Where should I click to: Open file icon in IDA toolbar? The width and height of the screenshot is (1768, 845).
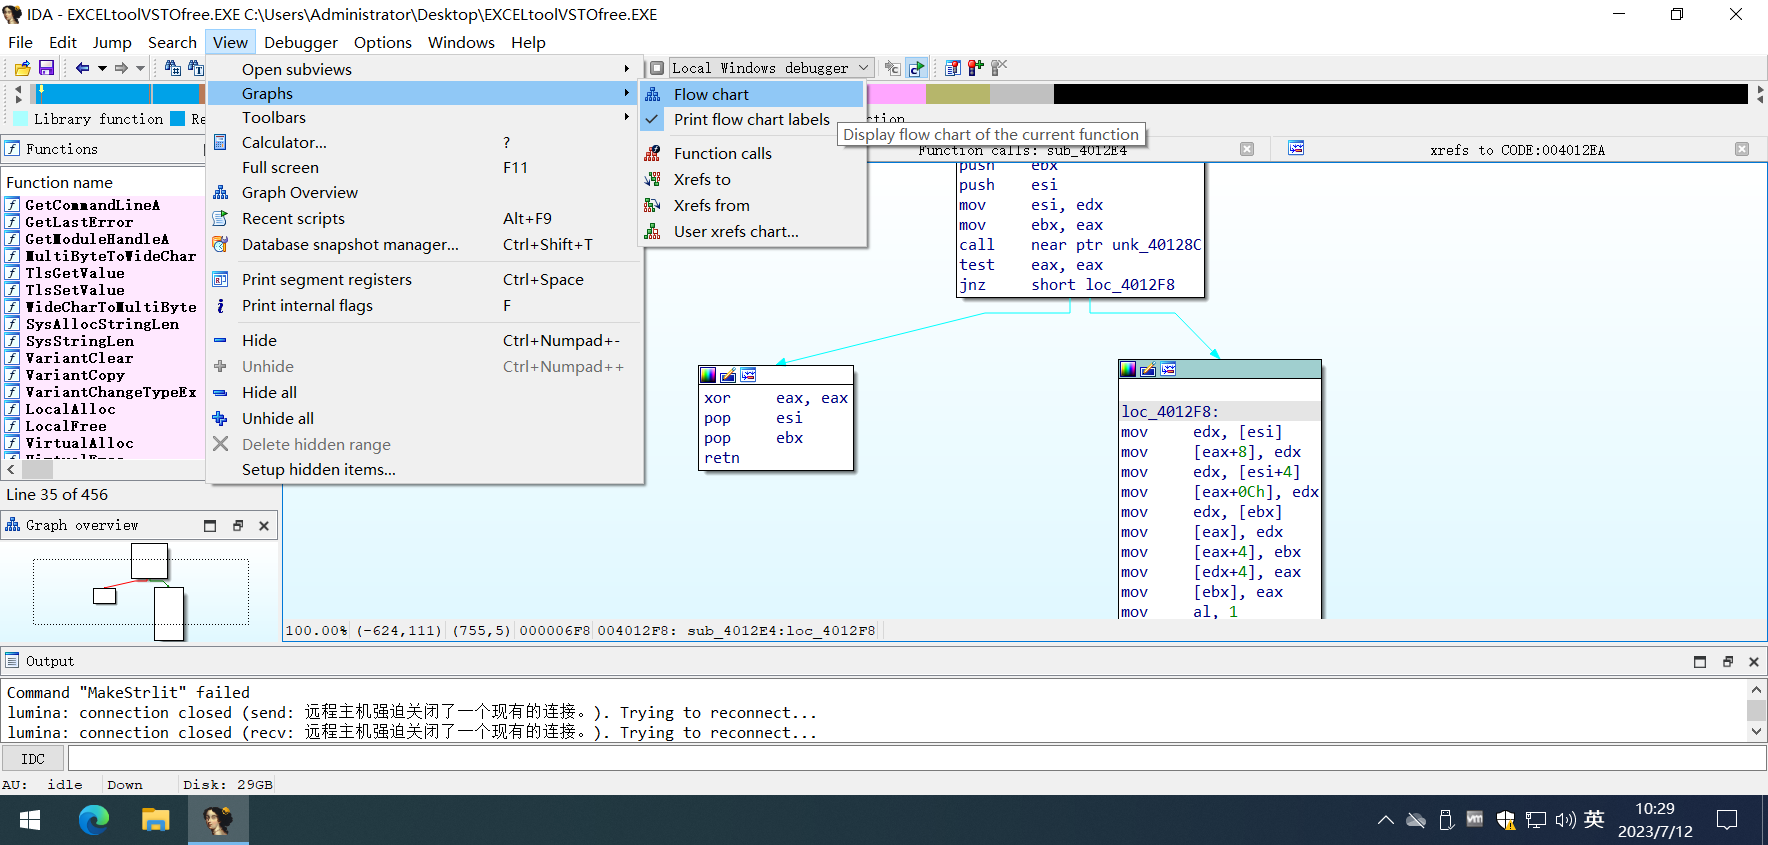22,68
